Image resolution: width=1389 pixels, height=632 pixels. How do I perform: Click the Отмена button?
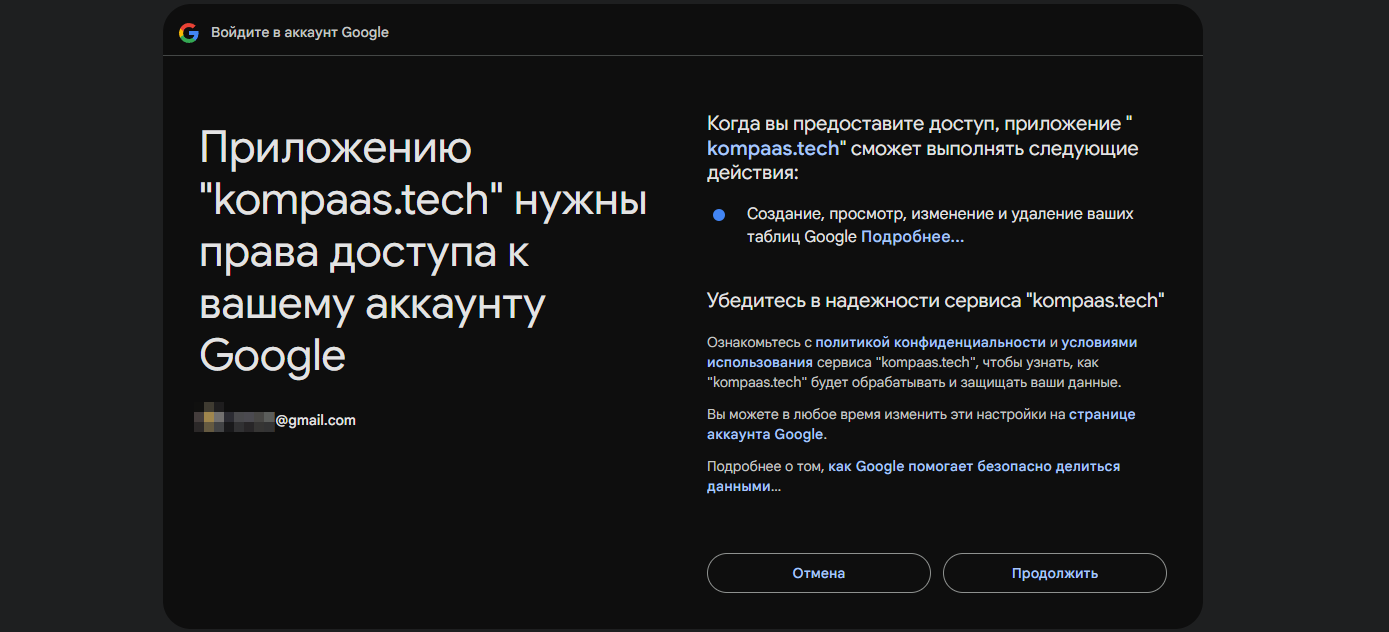point(819,573)
